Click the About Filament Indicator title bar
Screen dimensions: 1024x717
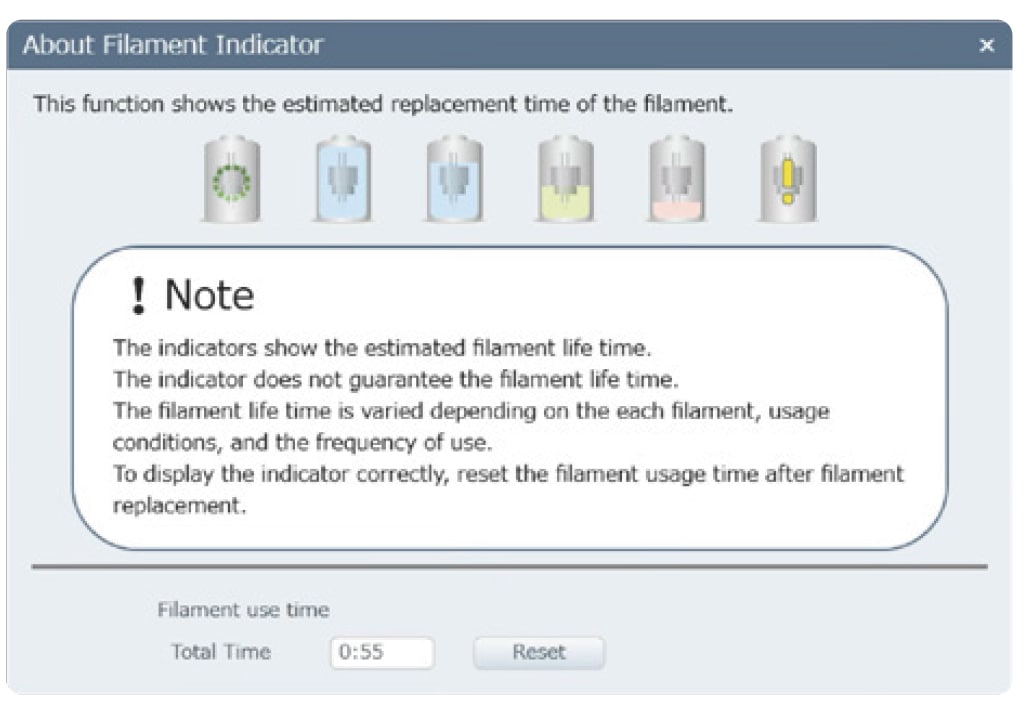(x=509, y=45)
